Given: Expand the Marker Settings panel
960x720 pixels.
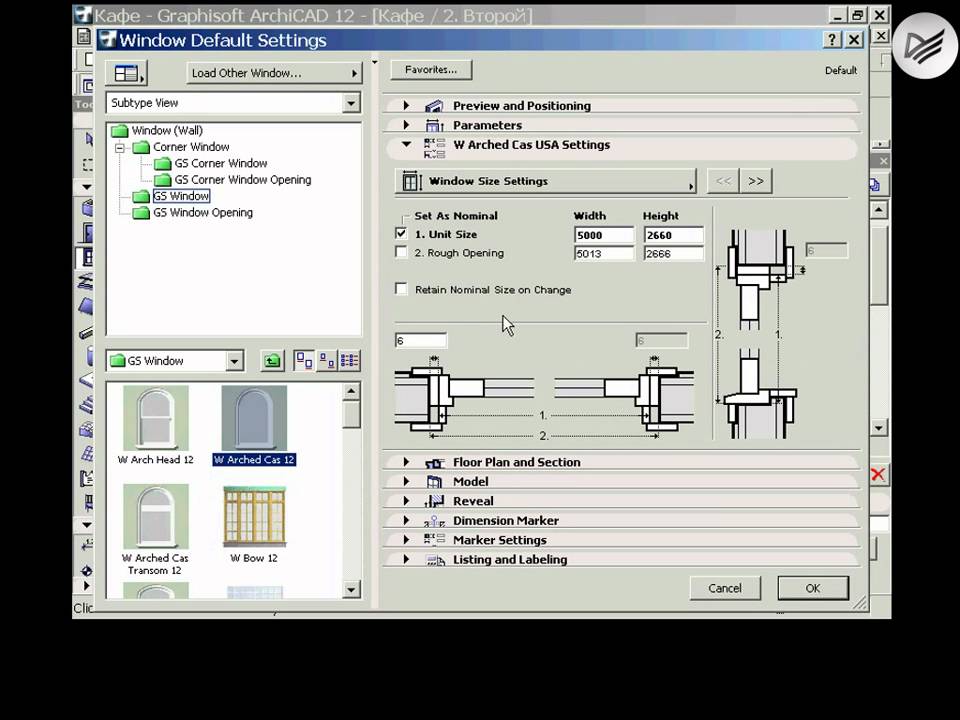Looking at the screenshot, I should [406, 540].
